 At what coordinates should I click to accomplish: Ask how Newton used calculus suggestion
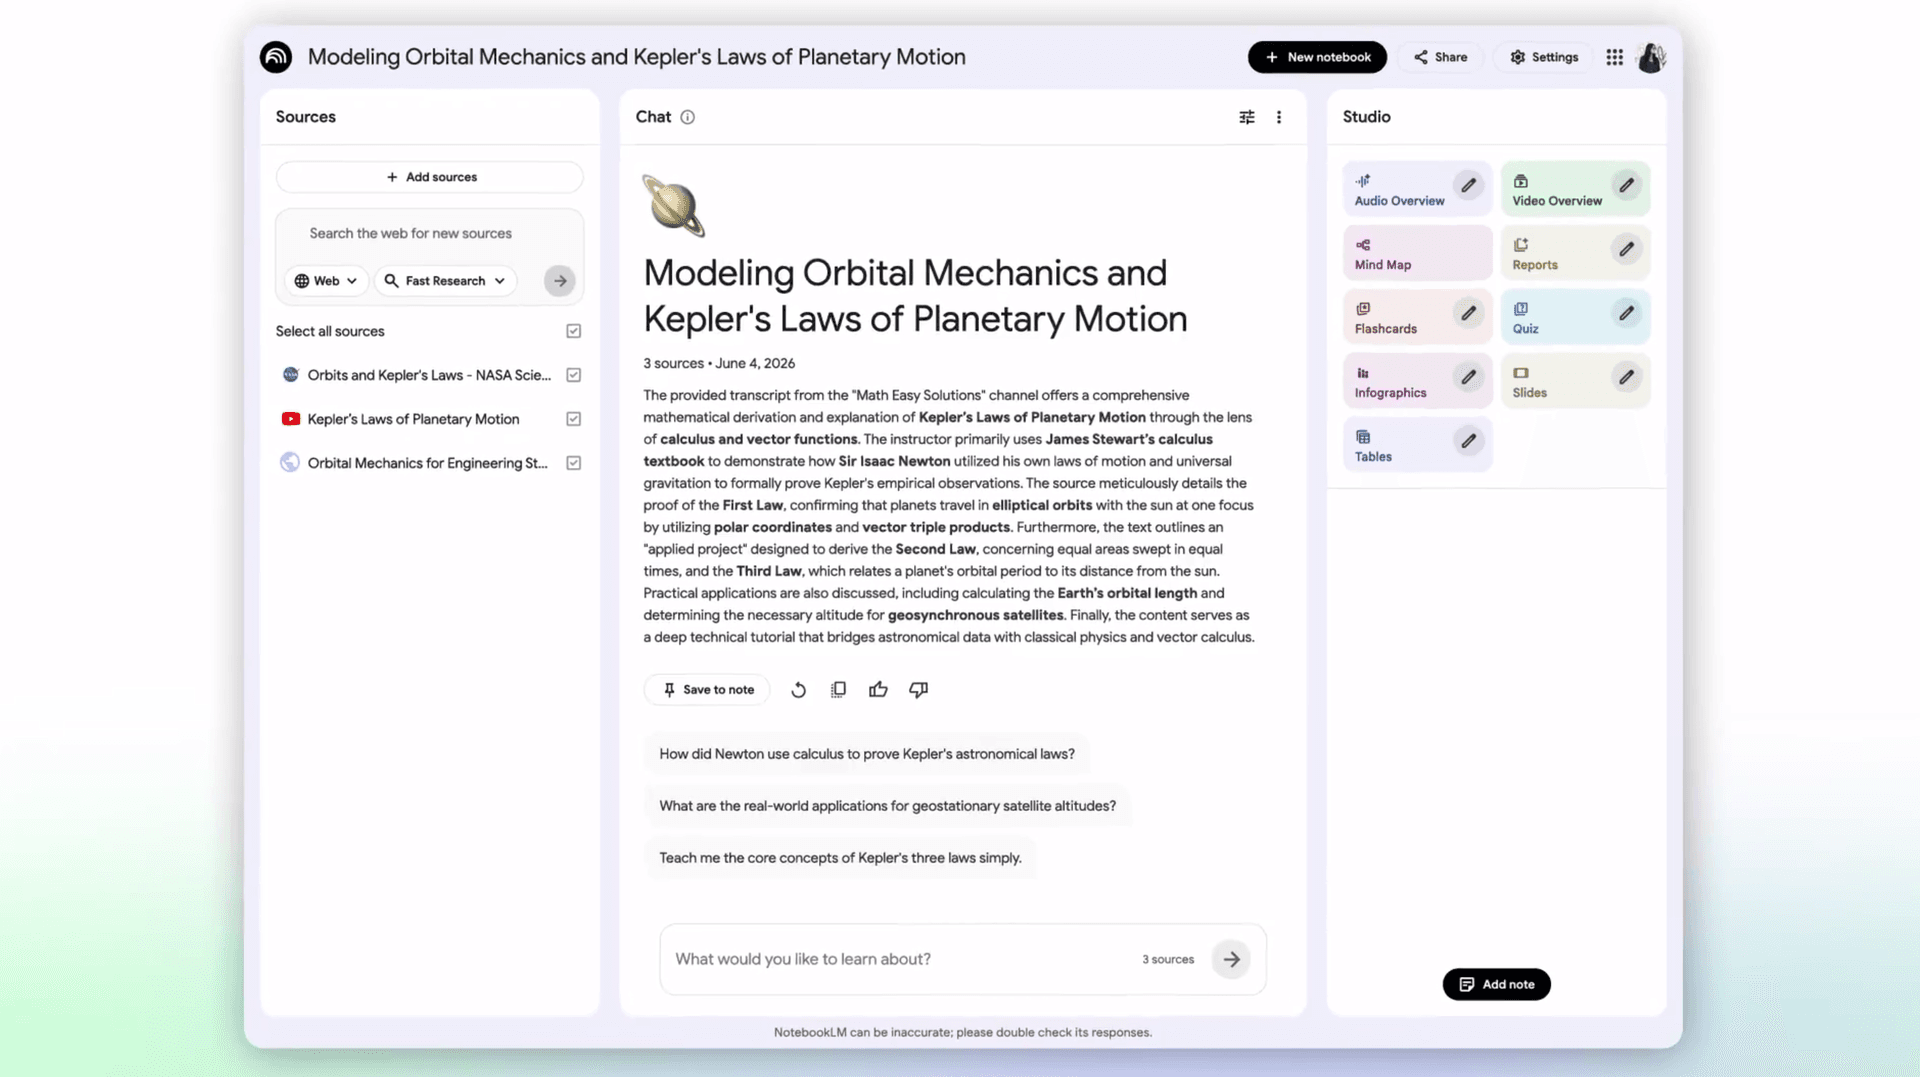867,754
